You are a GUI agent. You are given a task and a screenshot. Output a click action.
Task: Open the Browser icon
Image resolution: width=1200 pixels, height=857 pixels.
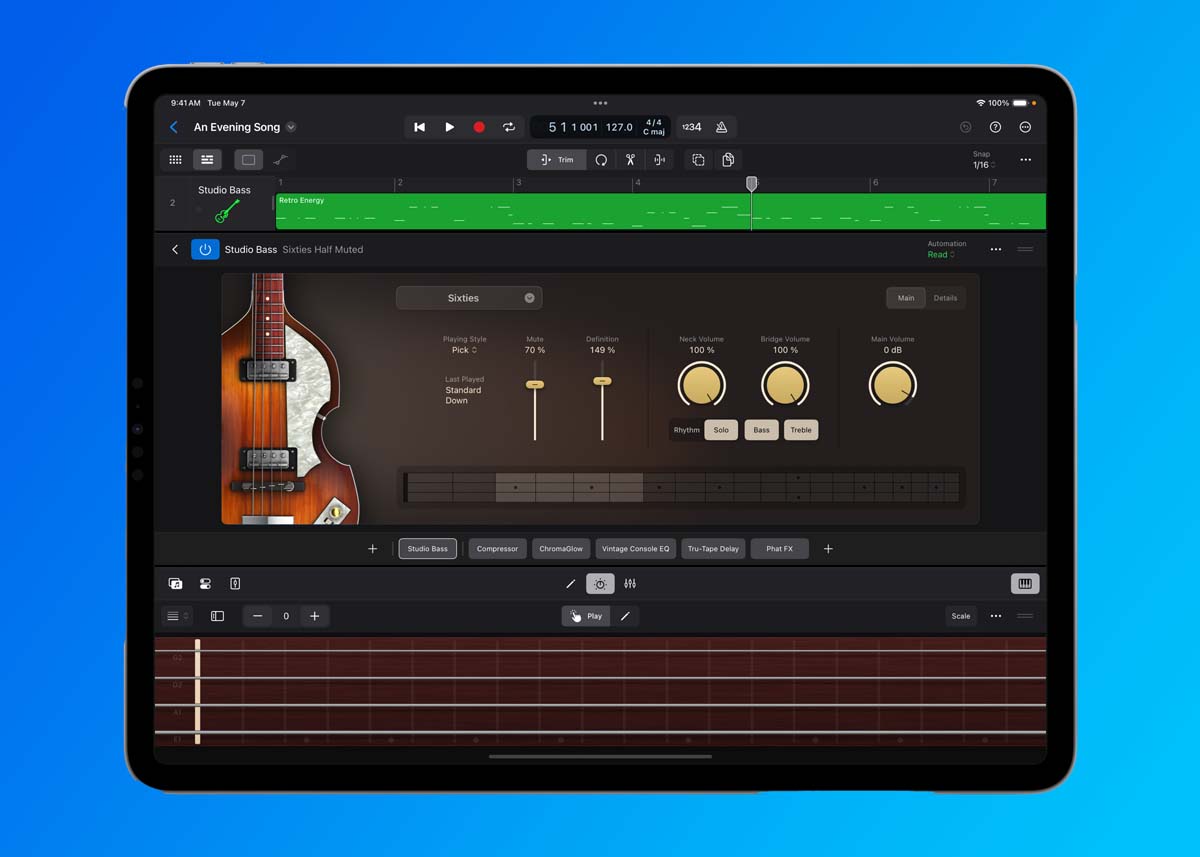[175, 584]
